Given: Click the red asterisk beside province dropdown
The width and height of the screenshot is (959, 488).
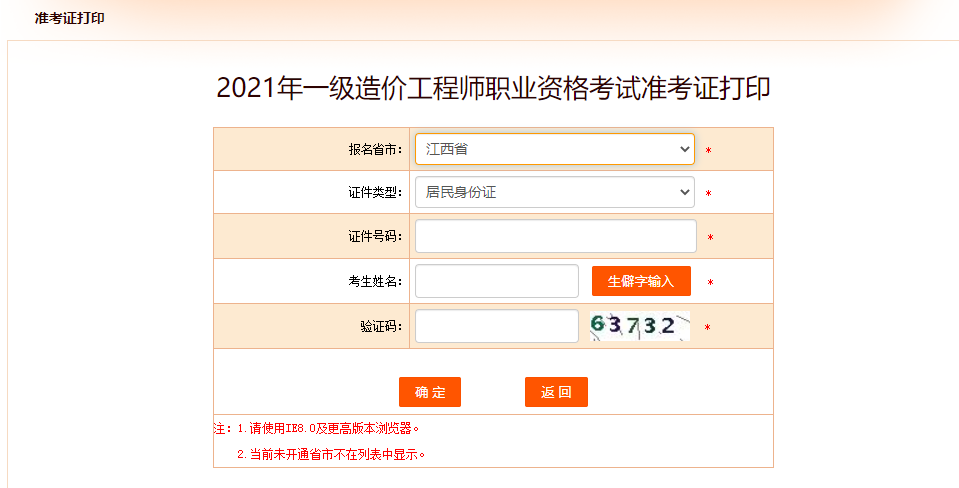Looking at the screenshot, I should point(708,151).
